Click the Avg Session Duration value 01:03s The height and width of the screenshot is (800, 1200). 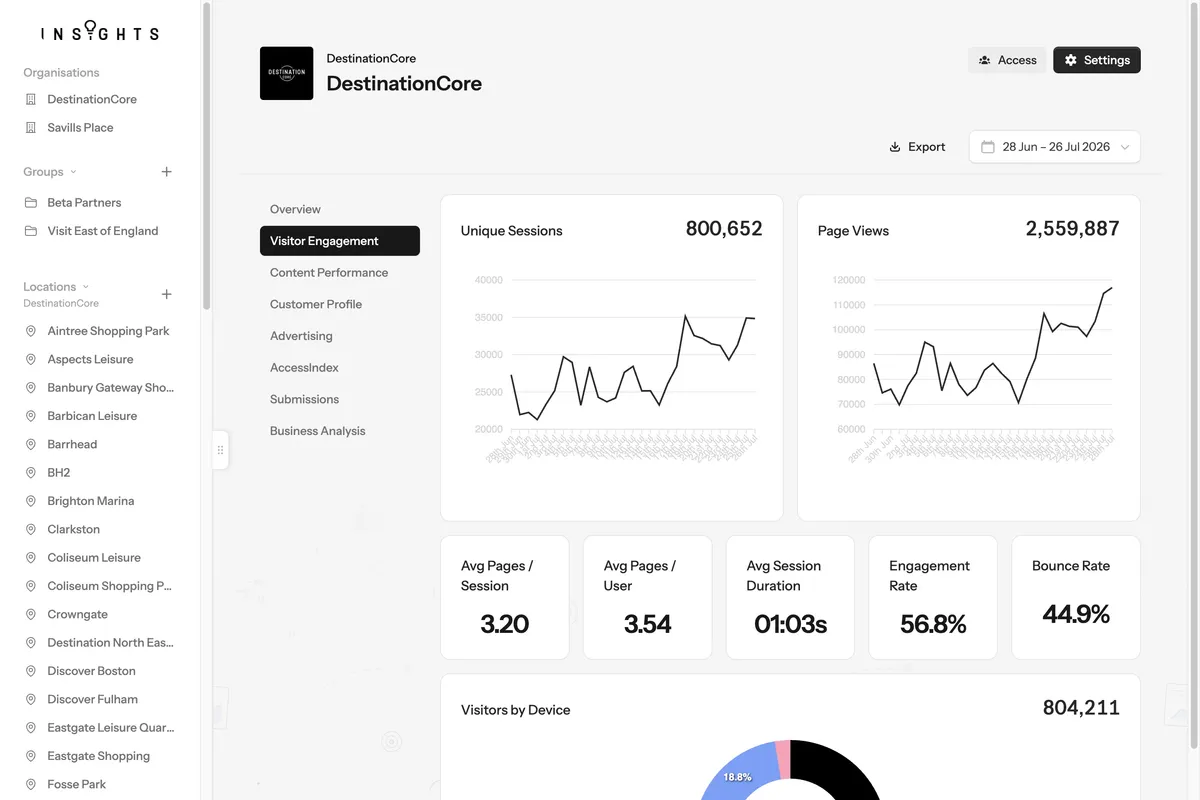click(x=790, y=624)
